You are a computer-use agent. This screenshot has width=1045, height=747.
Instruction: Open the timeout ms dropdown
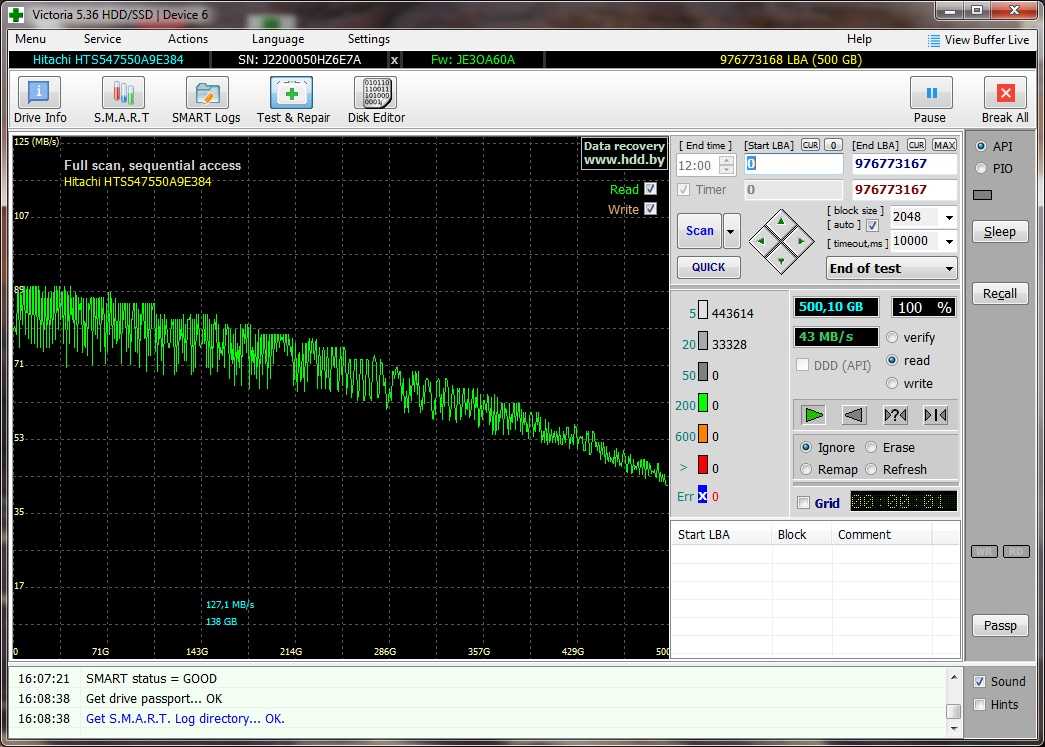948,241
